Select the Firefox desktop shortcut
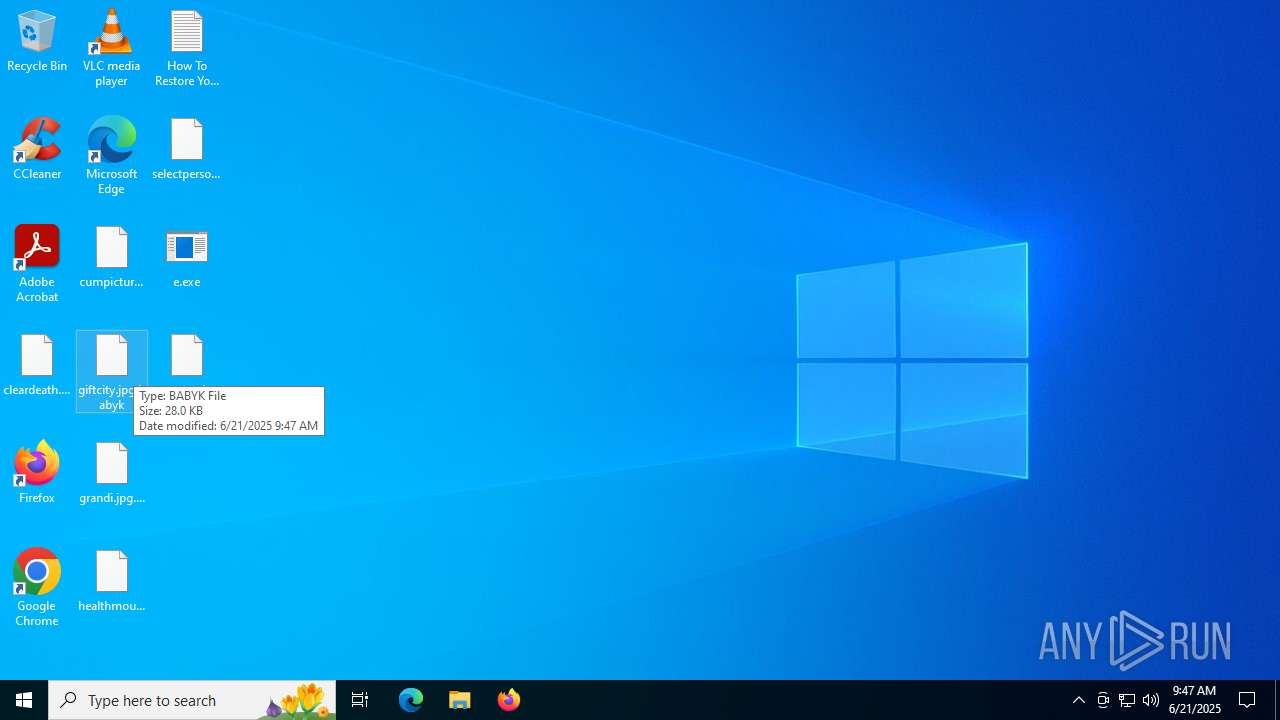 click(37, 472)
